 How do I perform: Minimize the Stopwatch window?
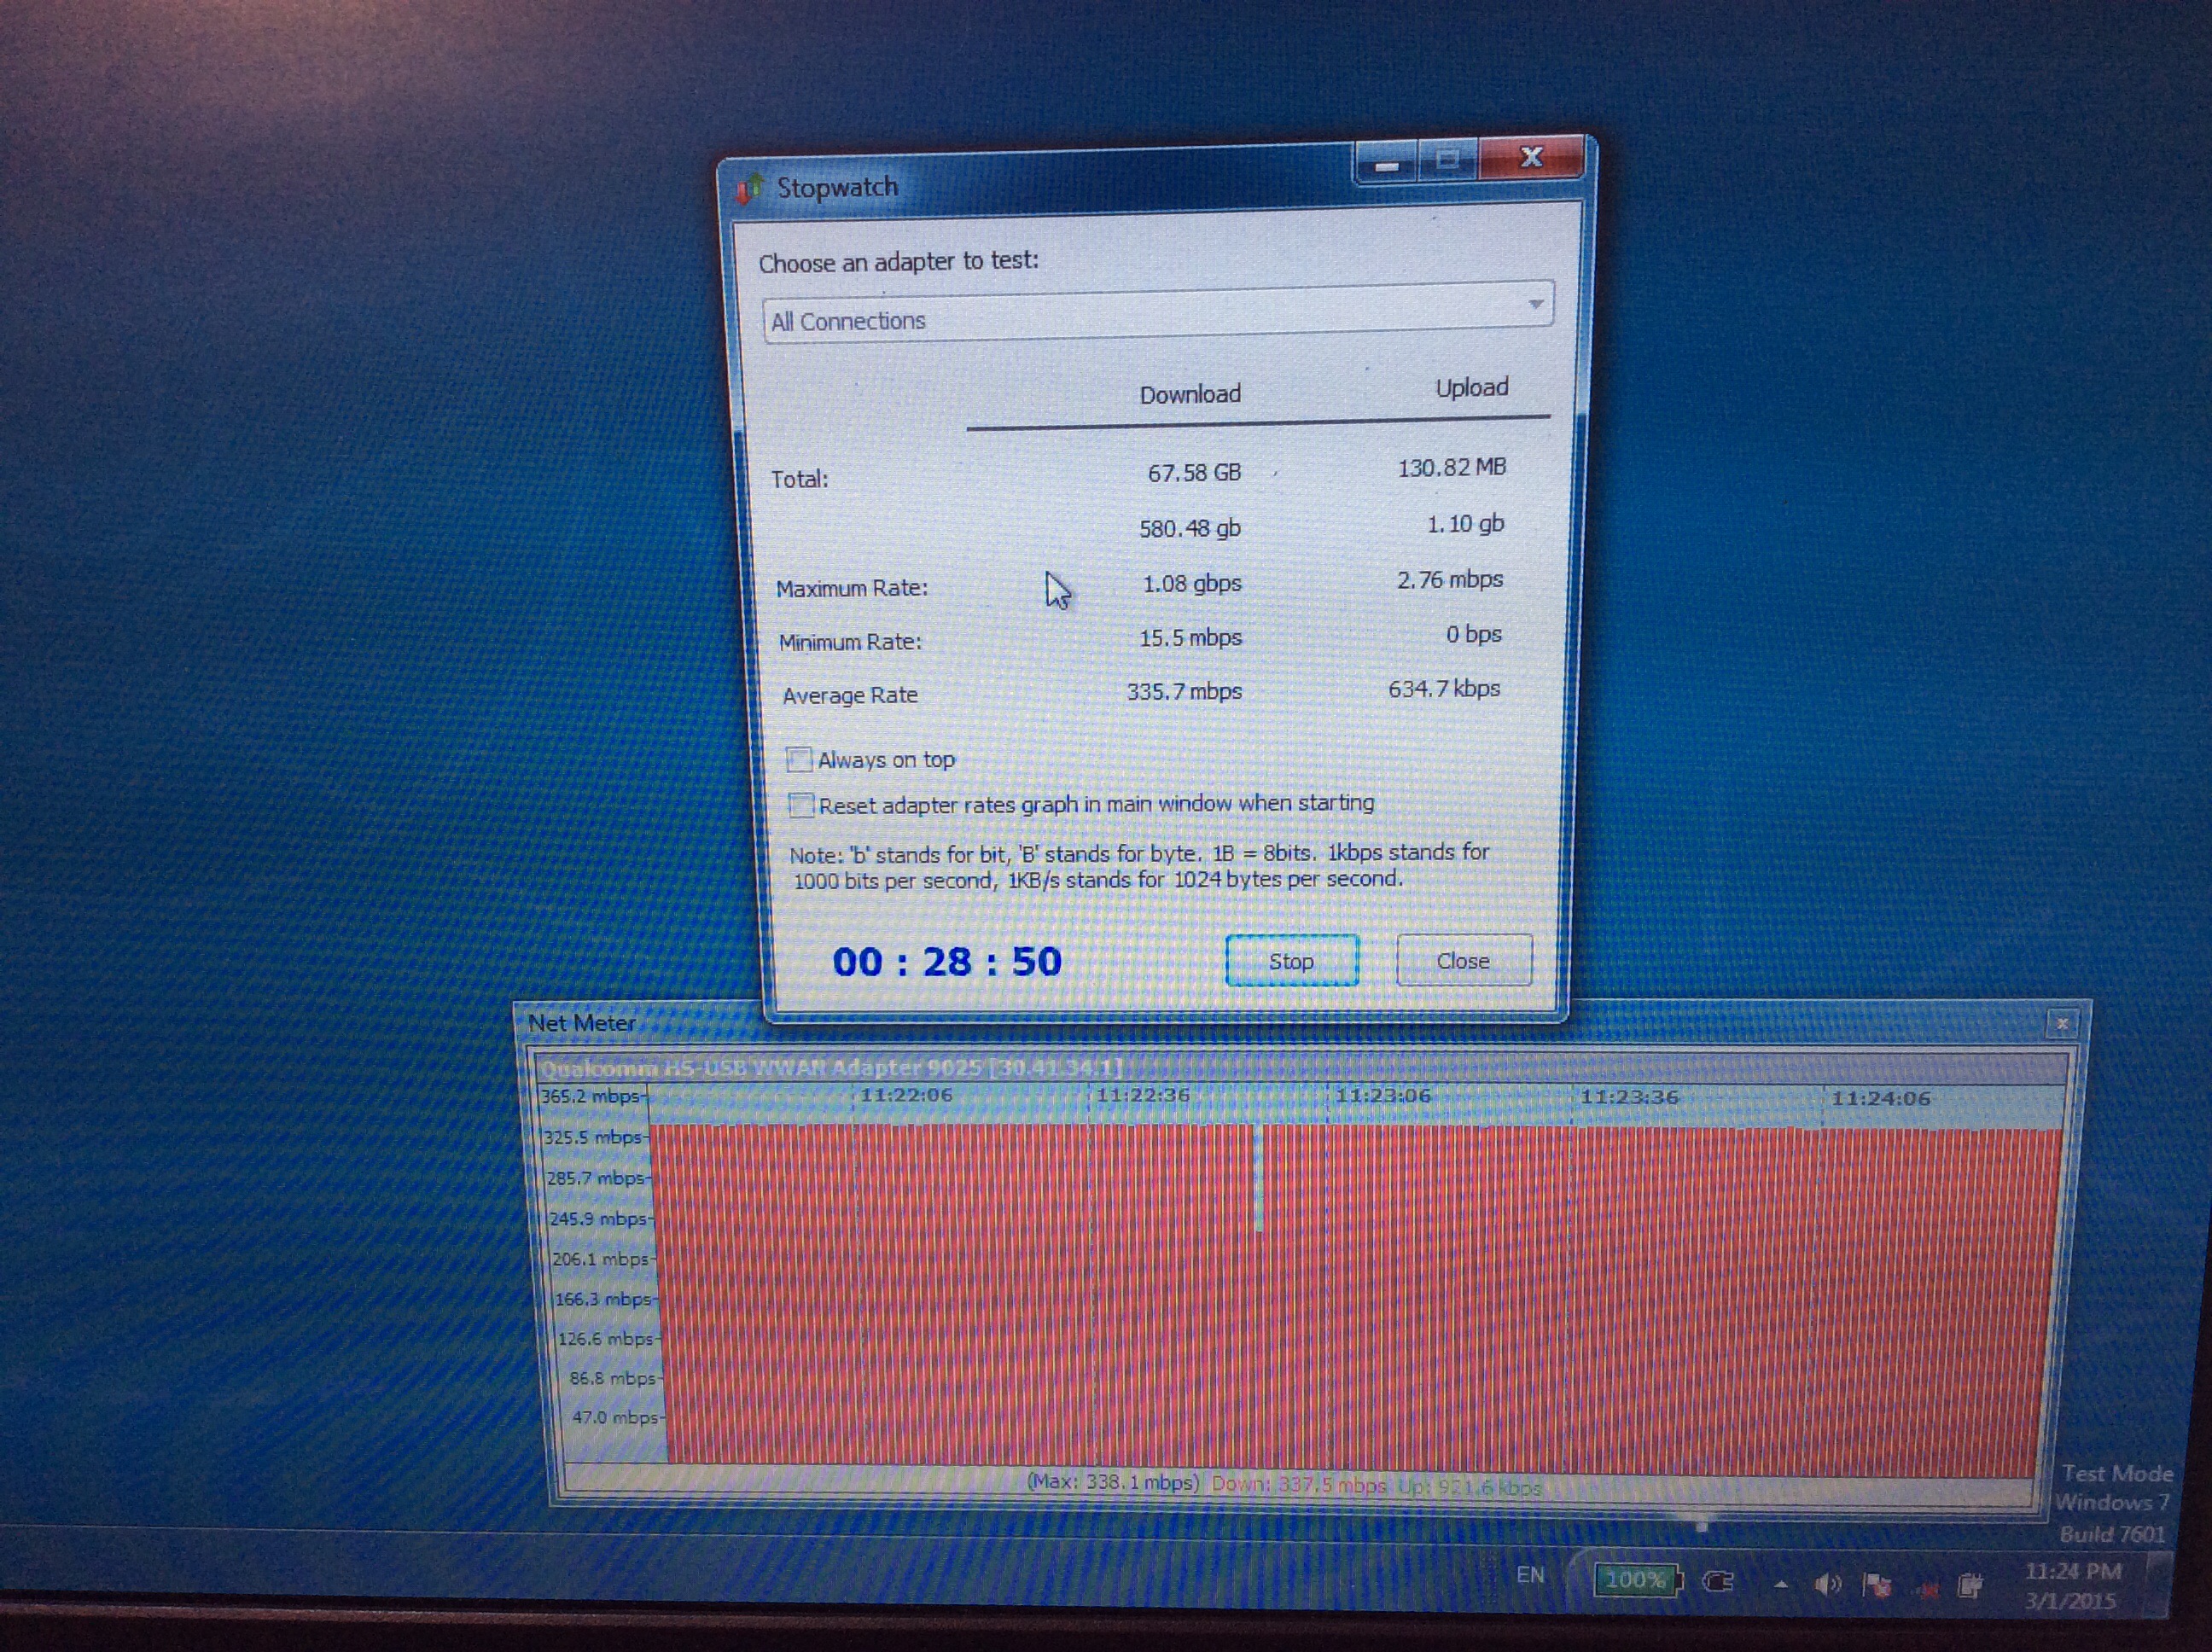click(x=1387, y=164)
